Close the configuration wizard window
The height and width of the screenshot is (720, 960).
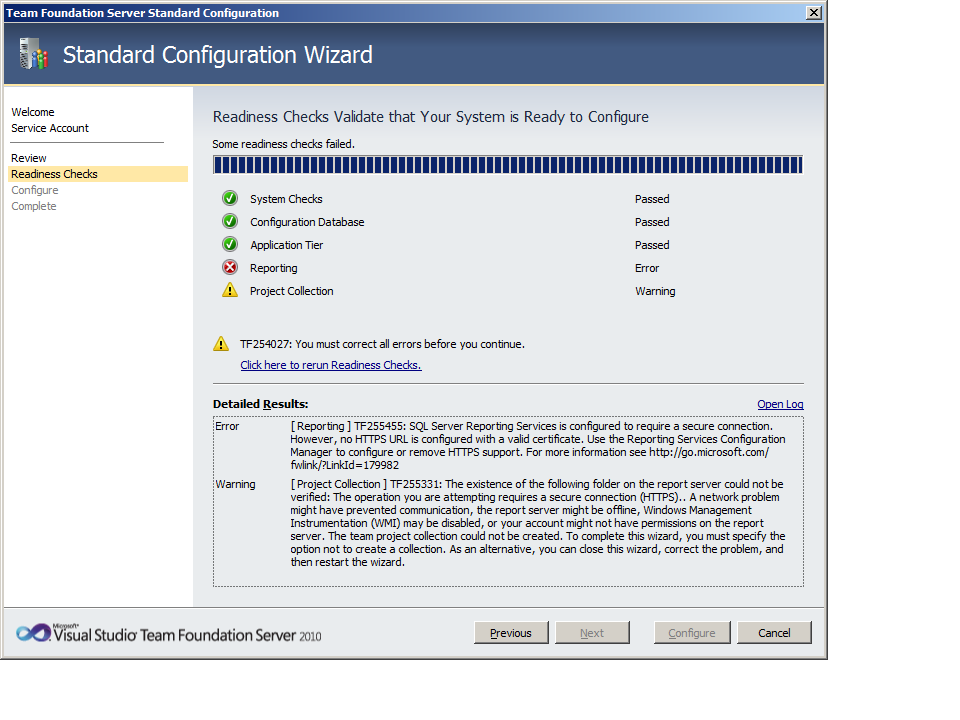(x=814, y=13)
